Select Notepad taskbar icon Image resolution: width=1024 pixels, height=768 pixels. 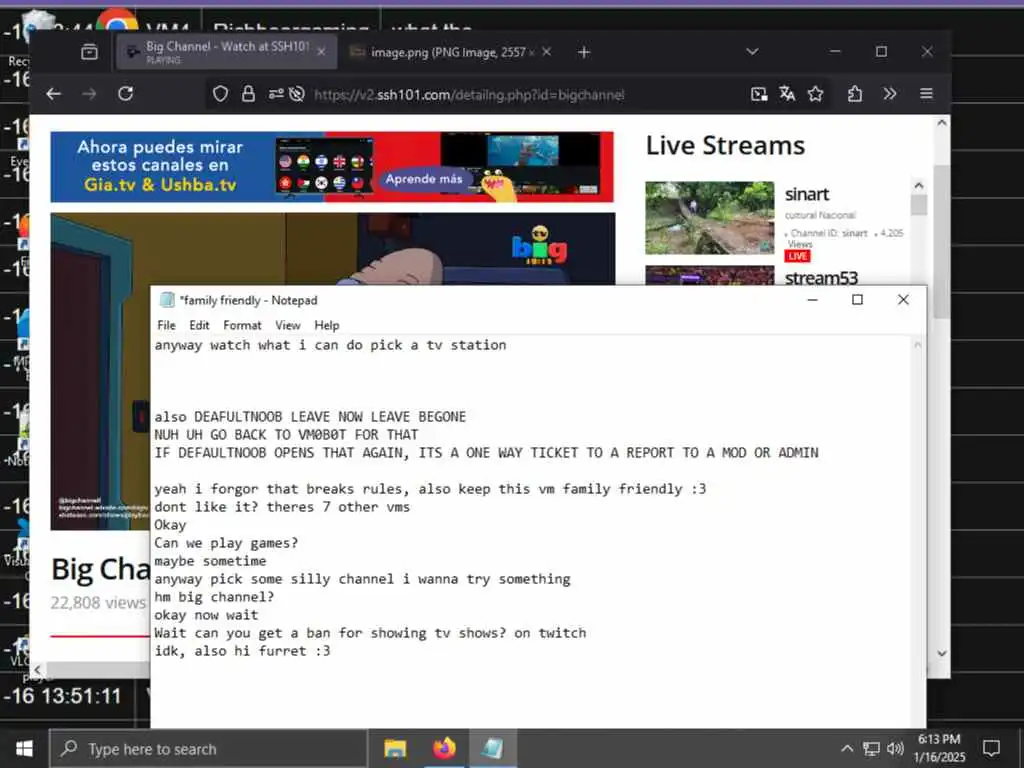tap(492, 748)
